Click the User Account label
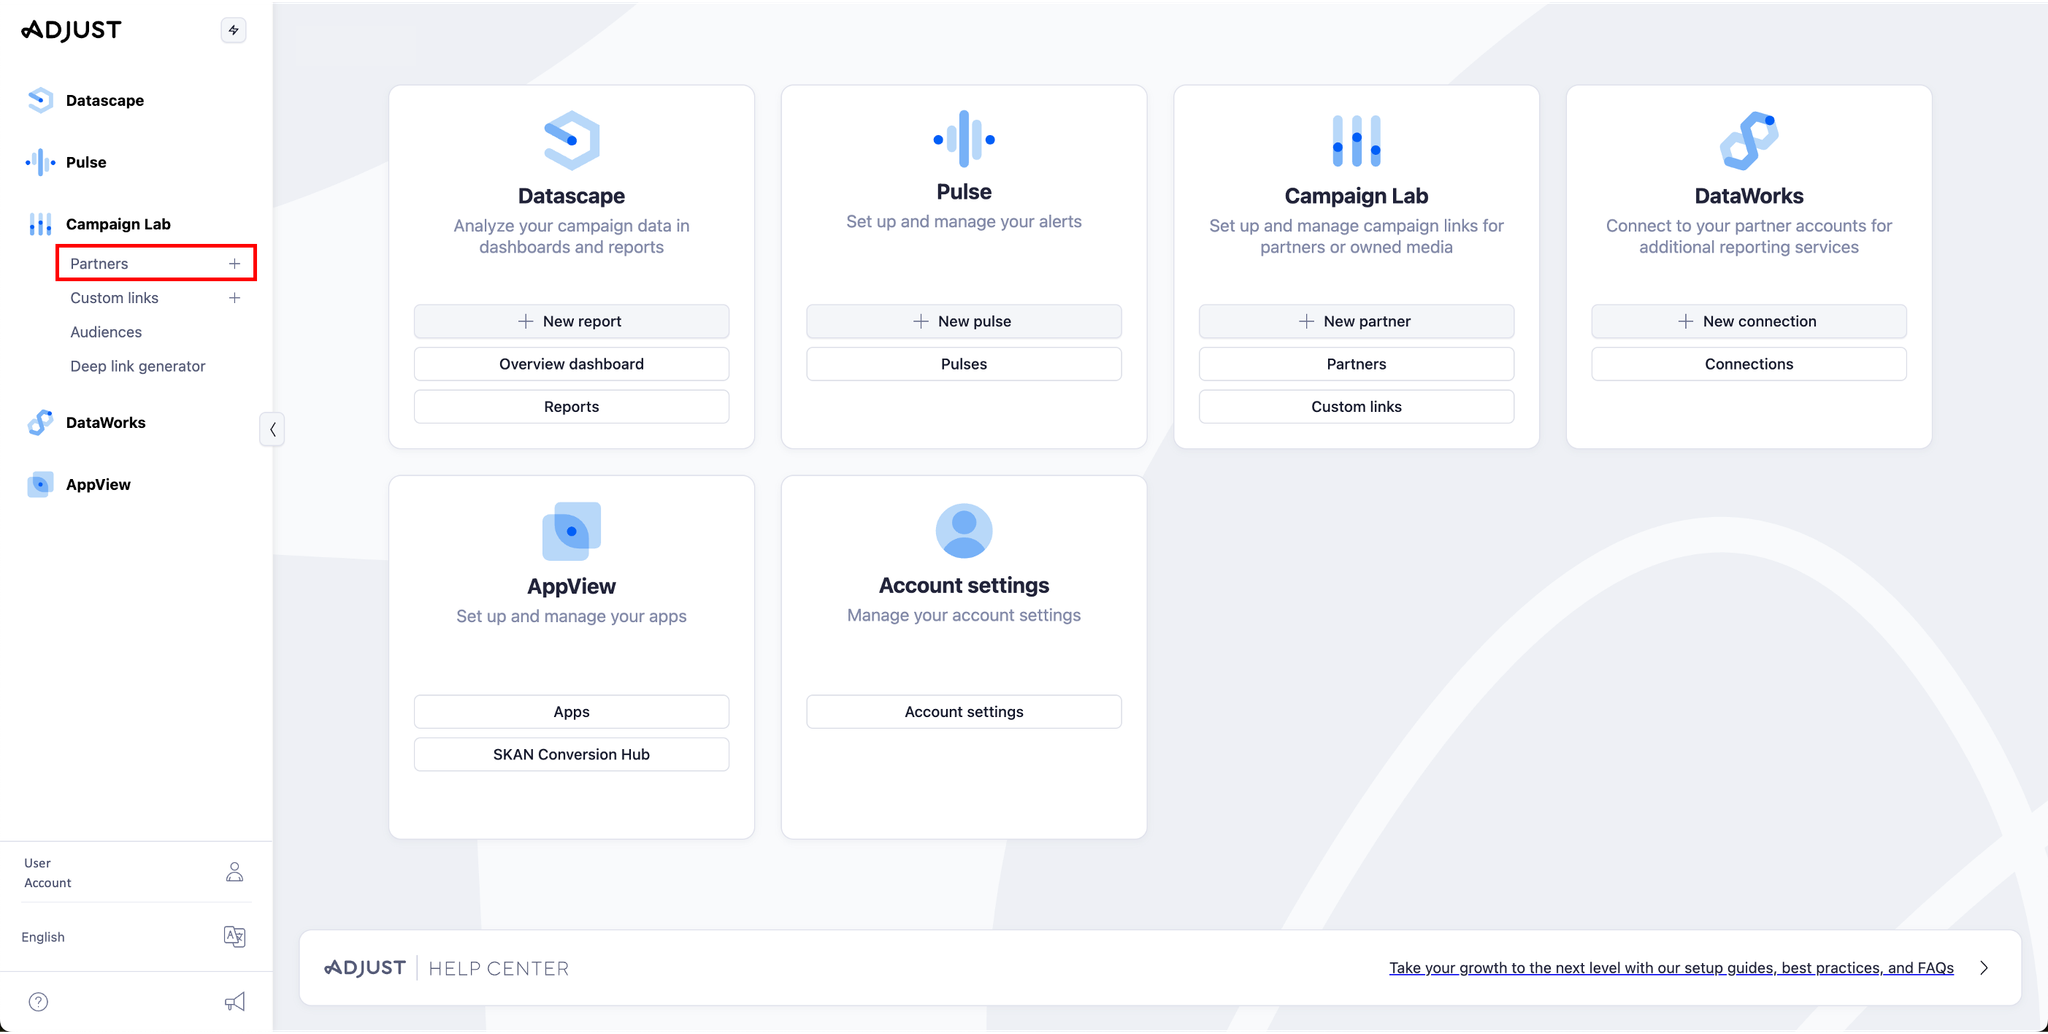Screen dimensions: 2048x1034 [47, 873]
